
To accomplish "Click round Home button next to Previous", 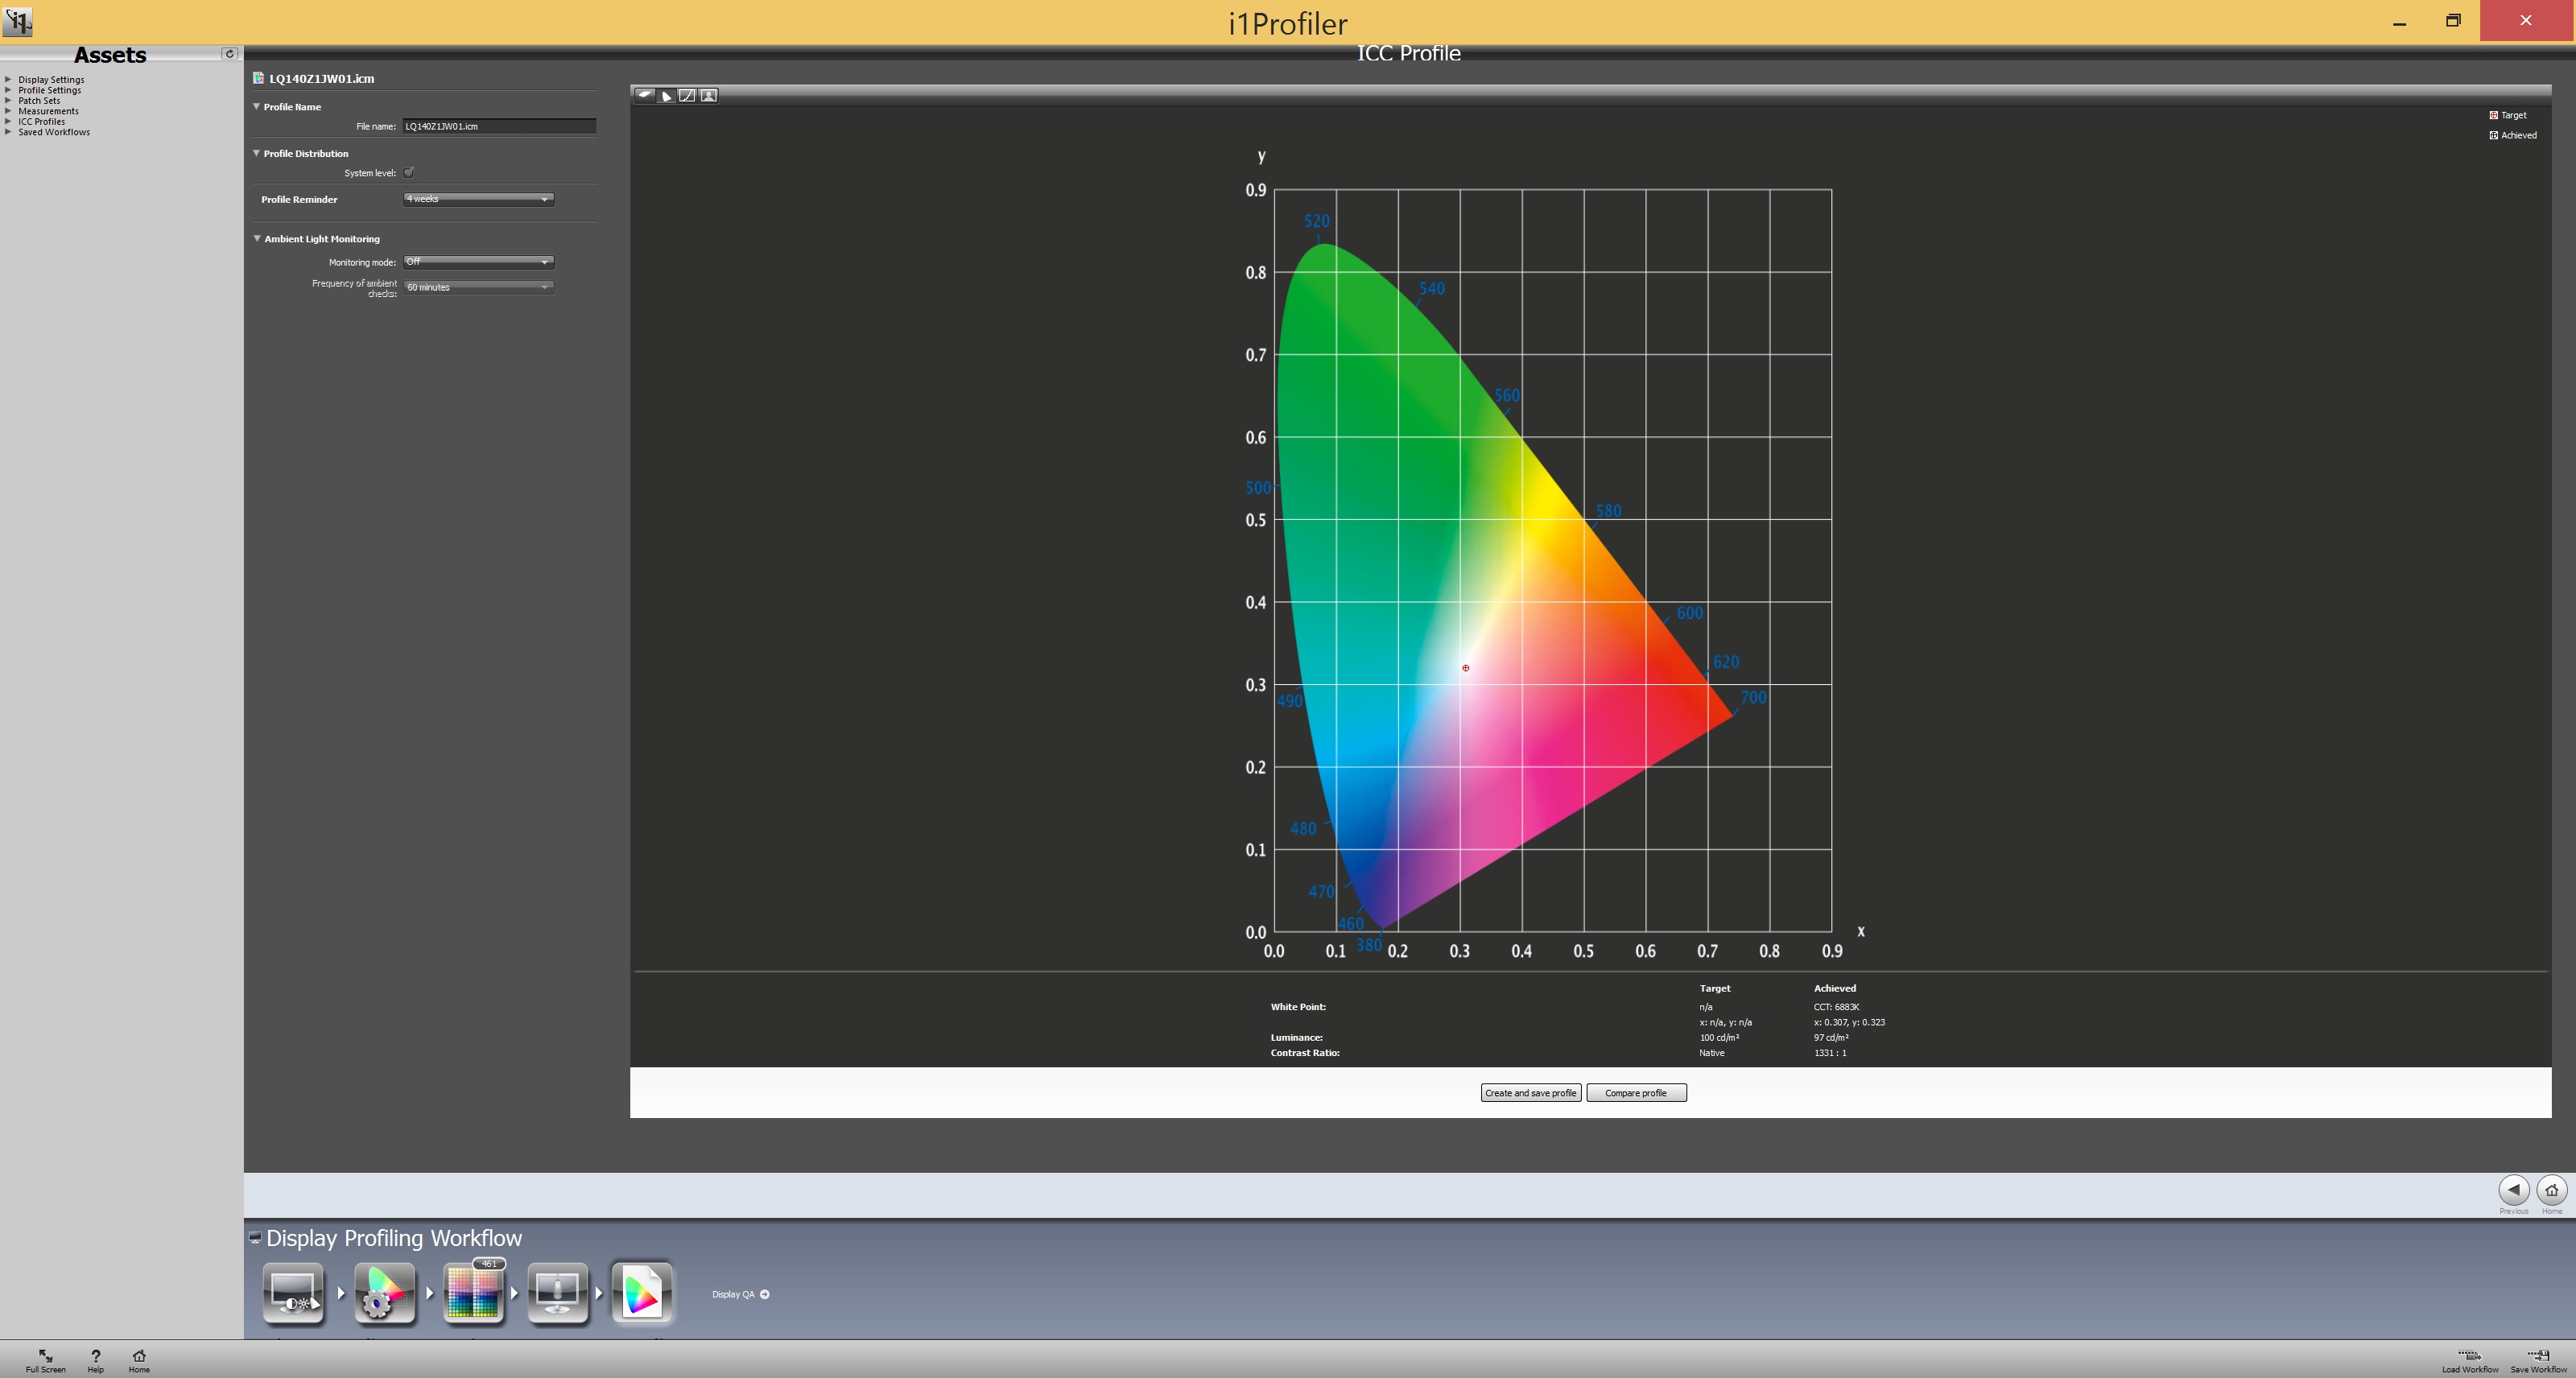I will click(x=2552, y=1190).
